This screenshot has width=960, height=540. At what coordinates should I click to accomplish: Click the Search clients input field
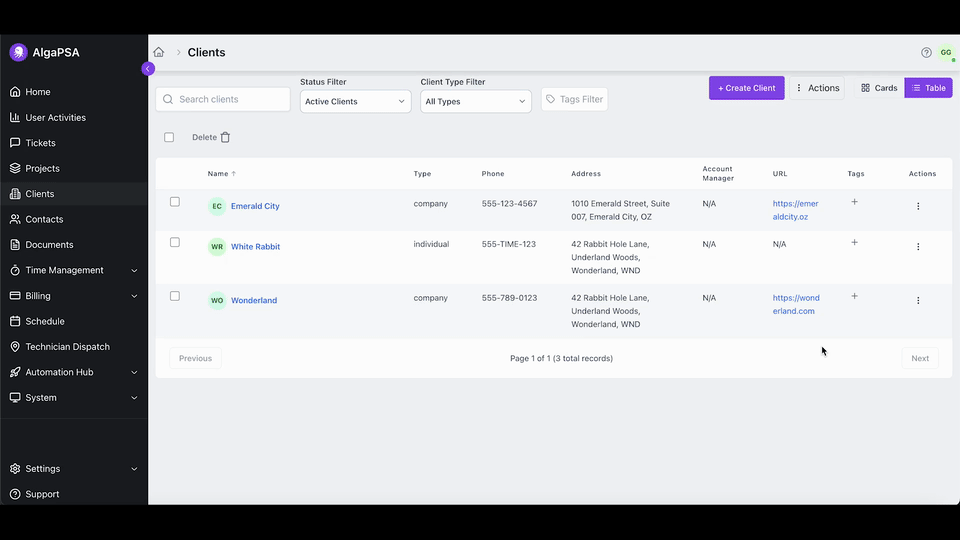pyautogui.click(x=223, y=99)
